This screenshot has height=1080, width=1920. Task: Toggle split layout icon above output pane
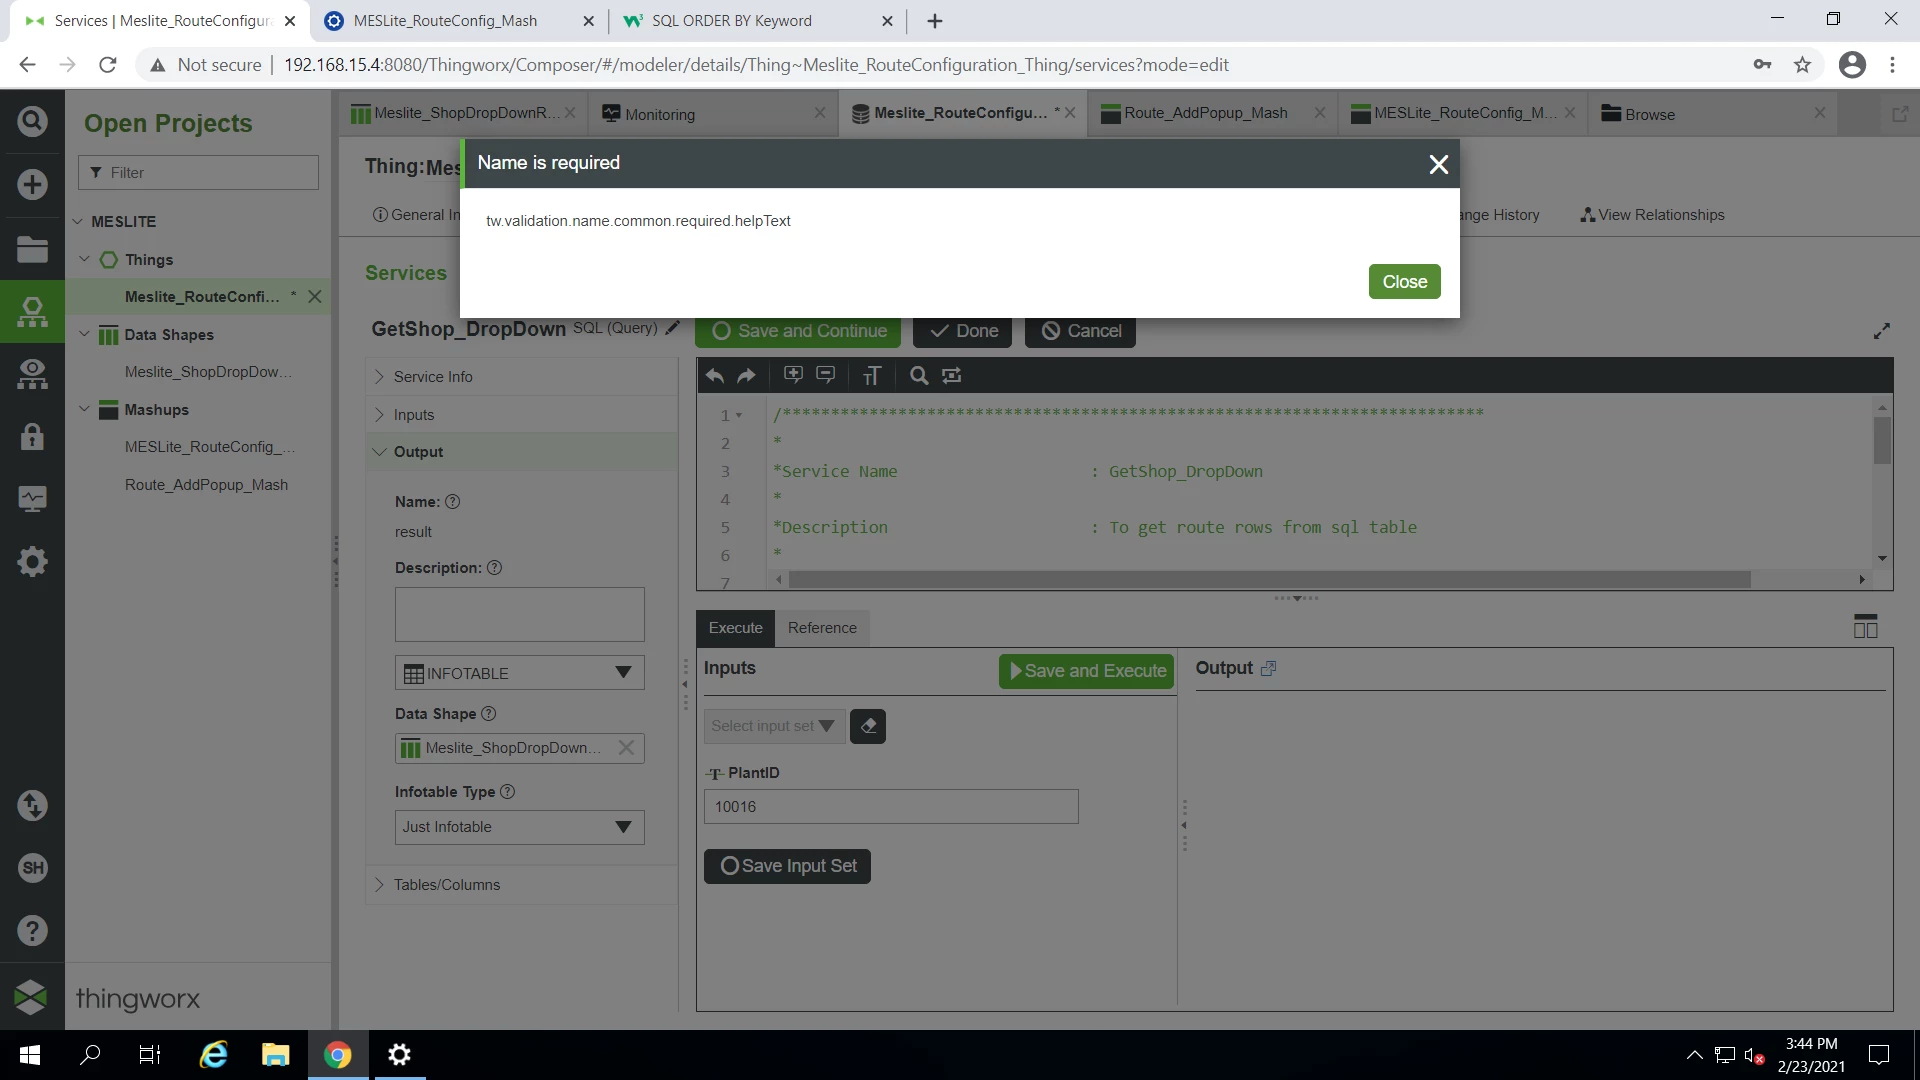coord(1865,627)
